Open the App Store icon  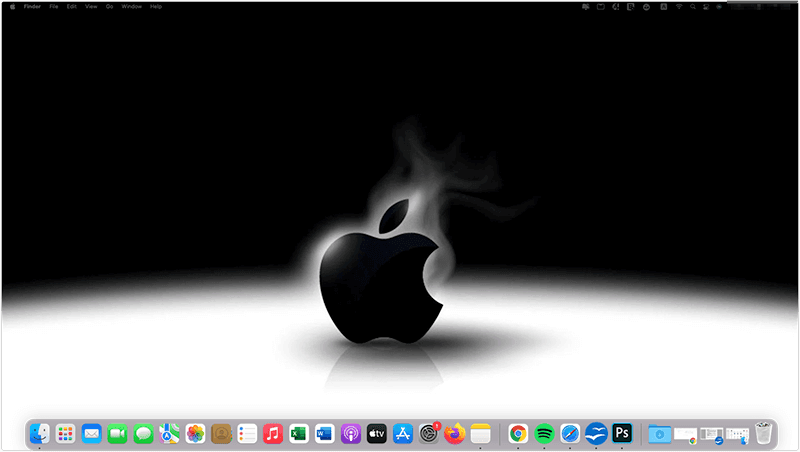pyautogui.click(x=403, y=433)
